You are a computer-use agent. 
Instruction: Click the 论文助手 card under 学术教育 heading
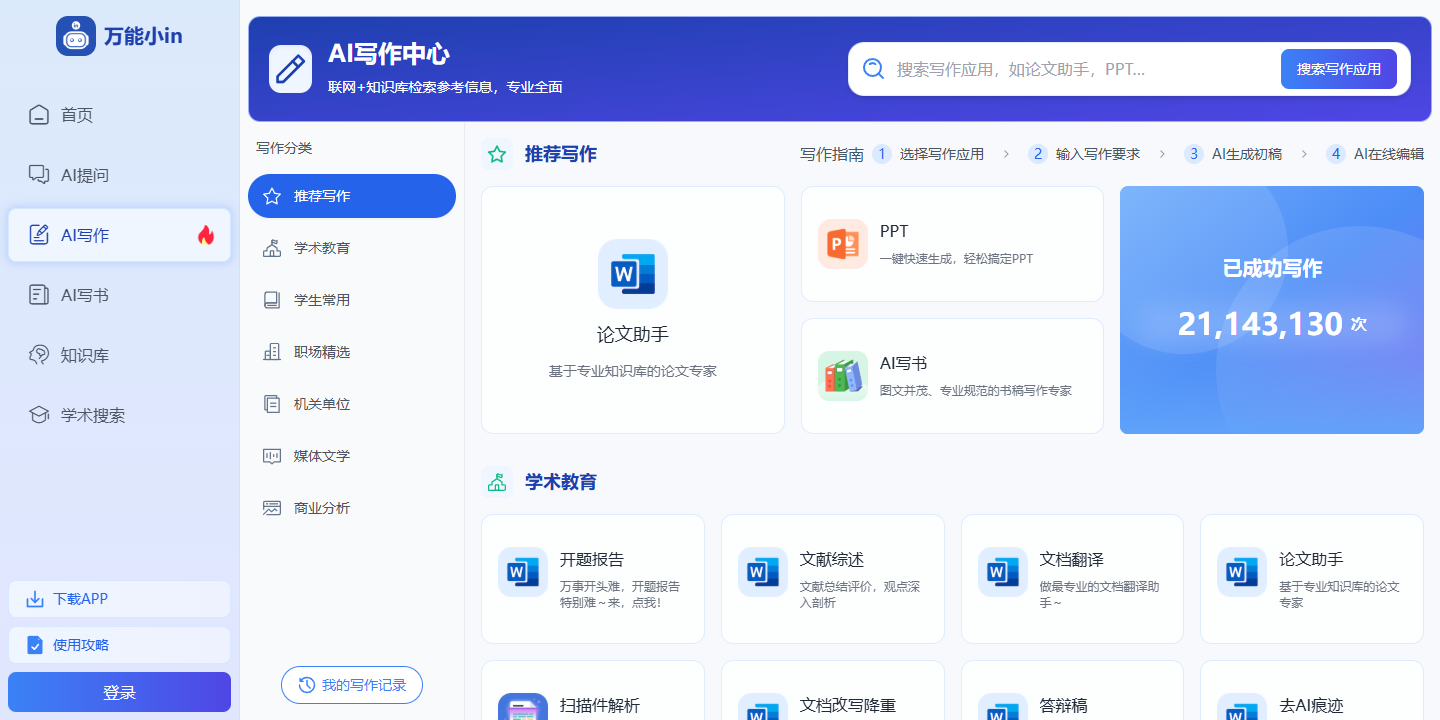1312,579
